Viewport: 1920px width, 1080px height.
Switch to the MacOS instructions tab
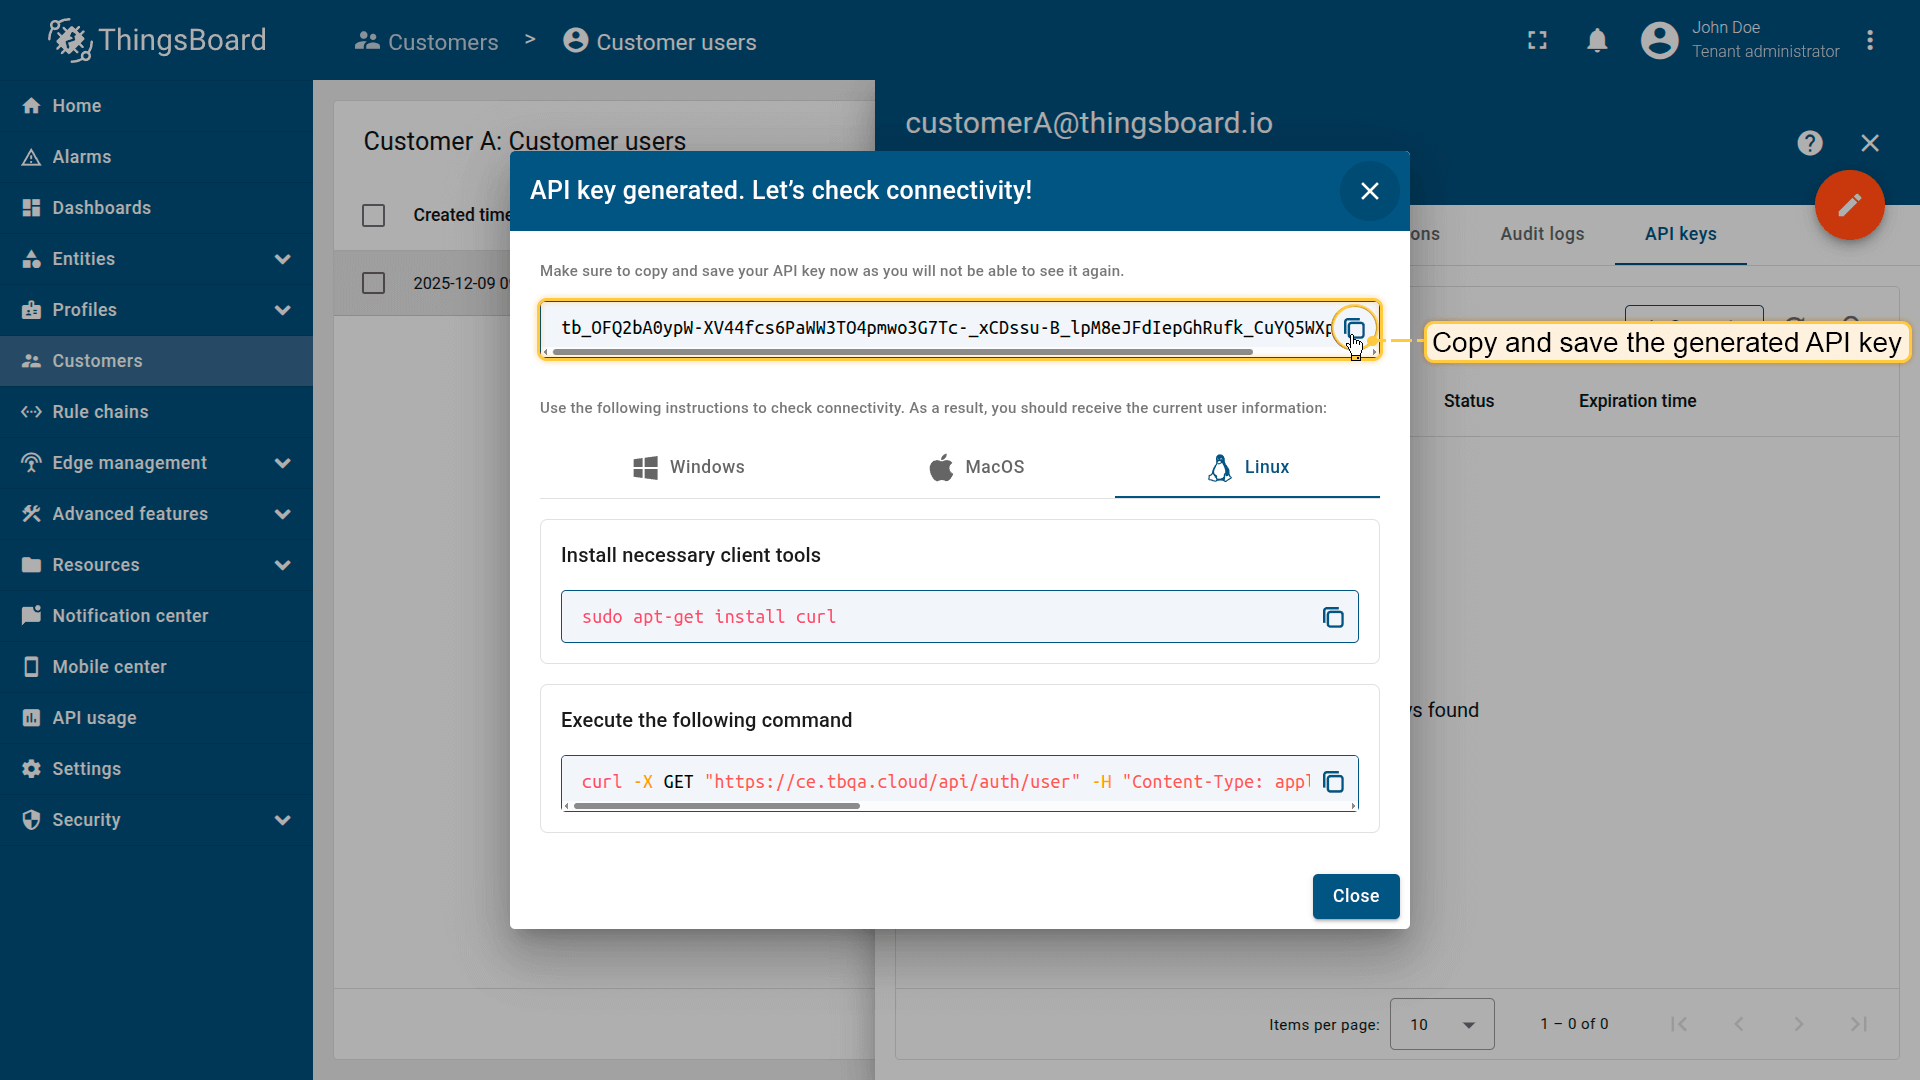pos(976,467)
